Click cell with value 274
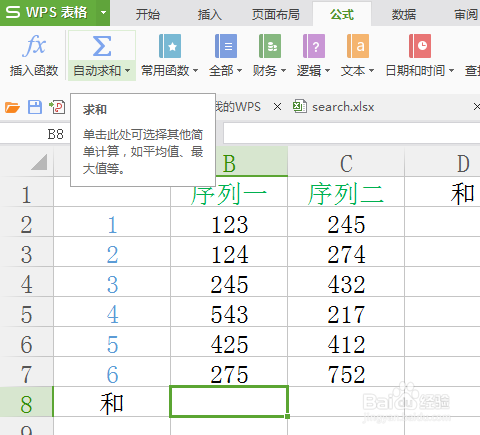Viewport: 480px width, 435px height. coord(346,252)
